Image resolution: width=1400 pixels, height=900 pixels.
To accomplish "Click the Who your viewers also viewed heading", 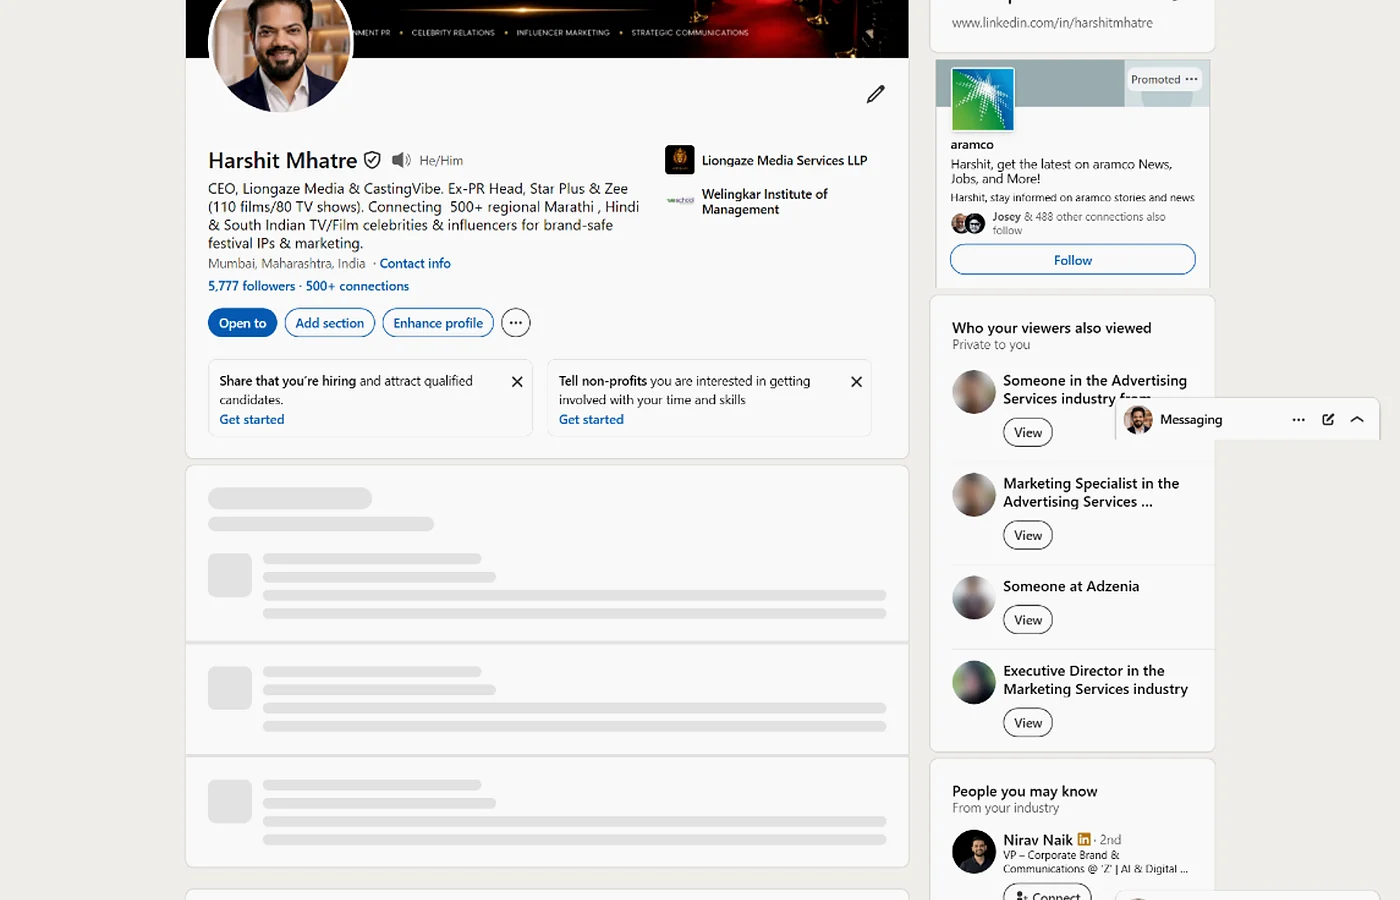I will [1052, 328].
